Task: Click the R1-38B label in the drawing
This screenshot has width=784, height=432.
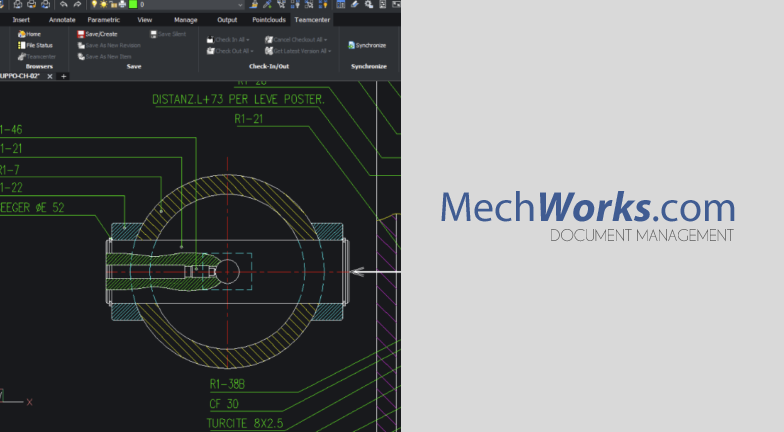Action: [227, 384]
